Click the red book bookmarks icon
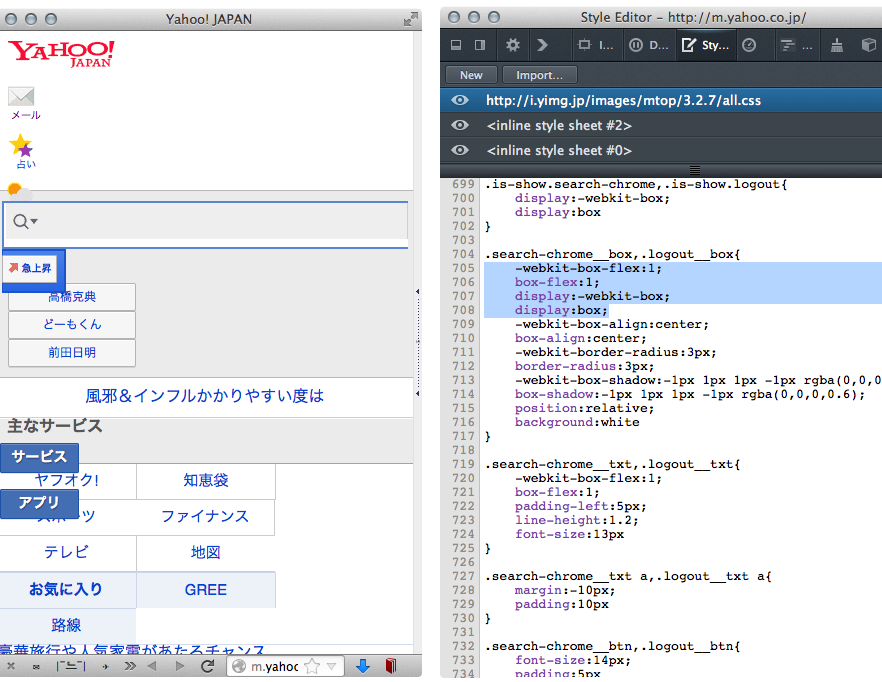 (391, 667)
